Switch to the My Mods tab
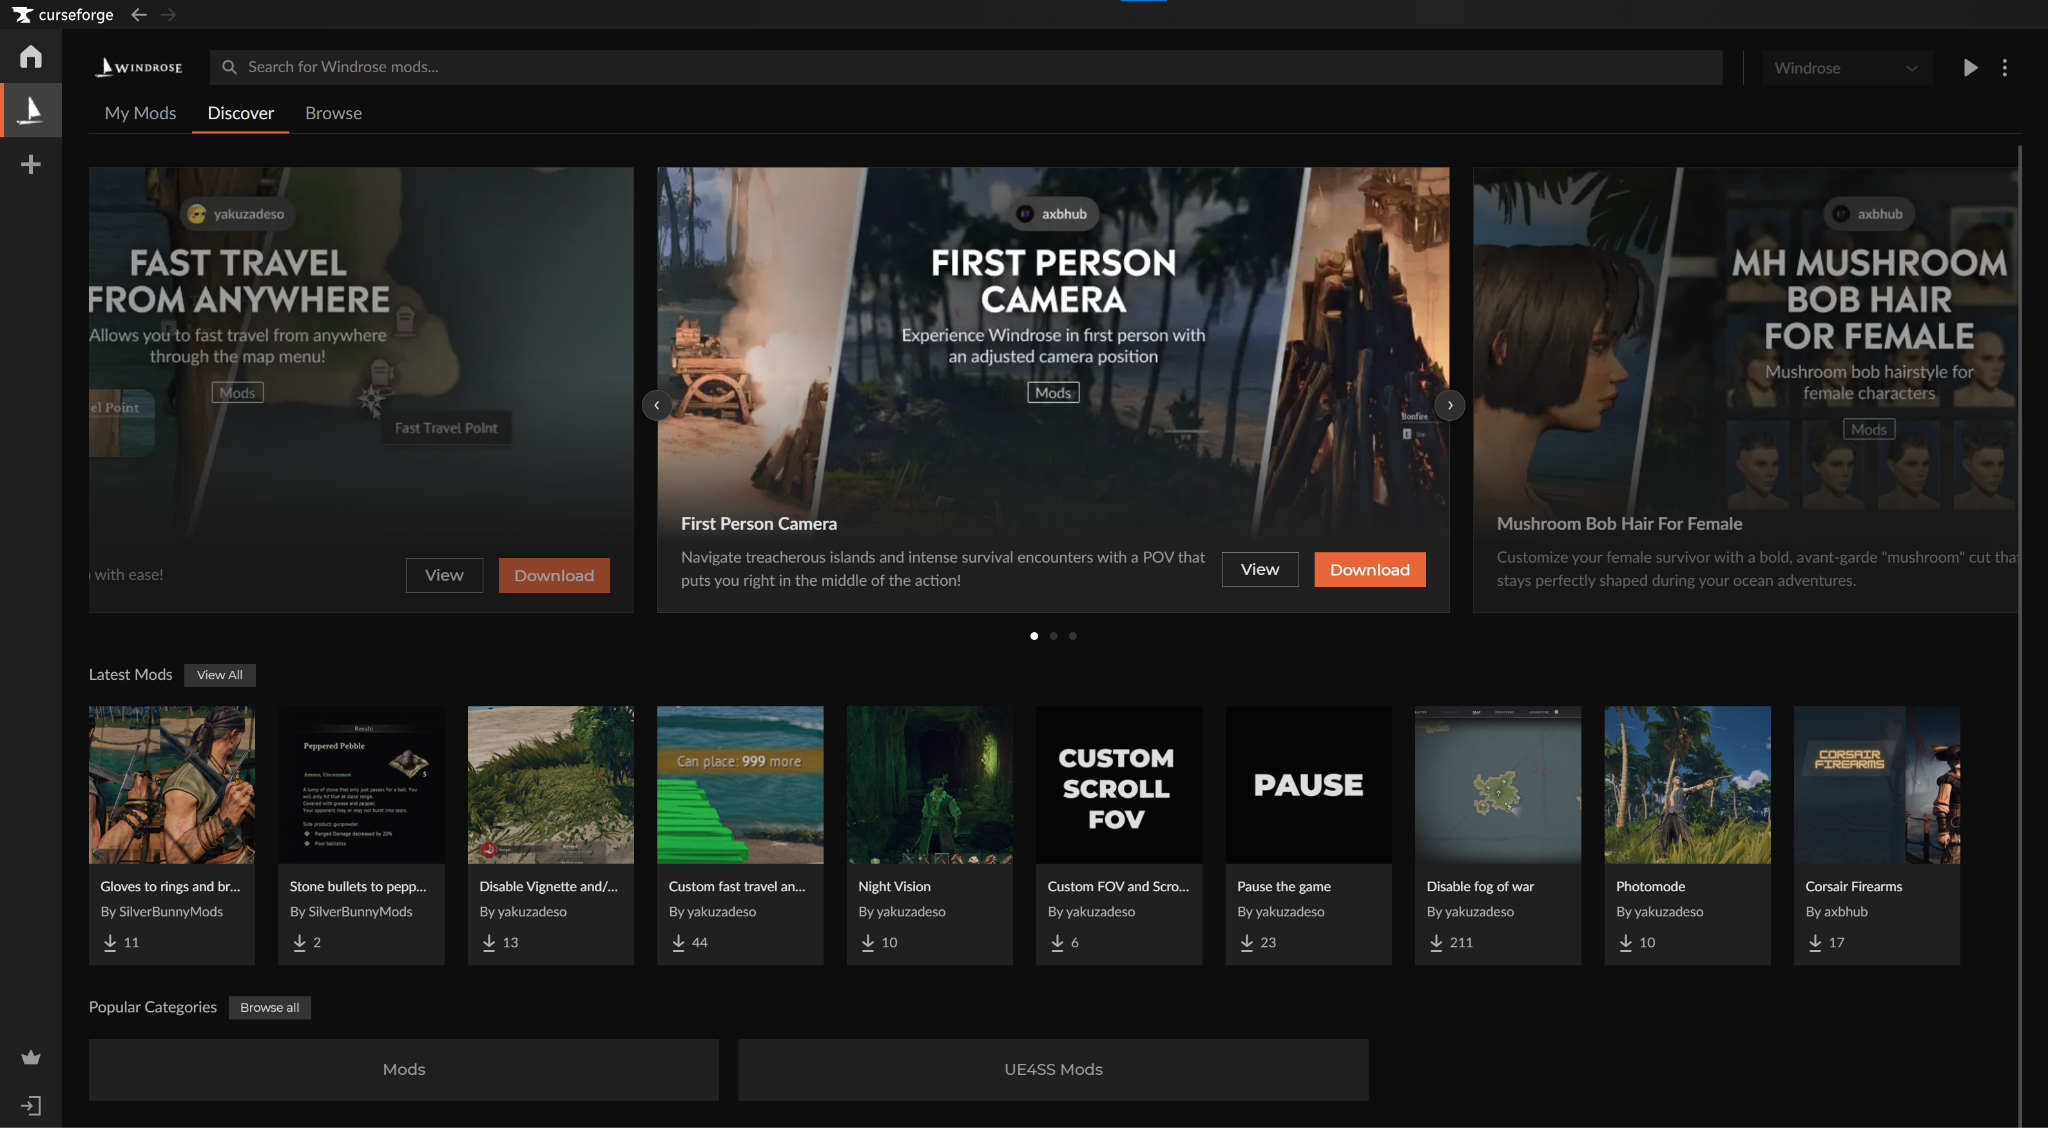The height and width of the screenshot is (1128, 2048). [140, 113]
